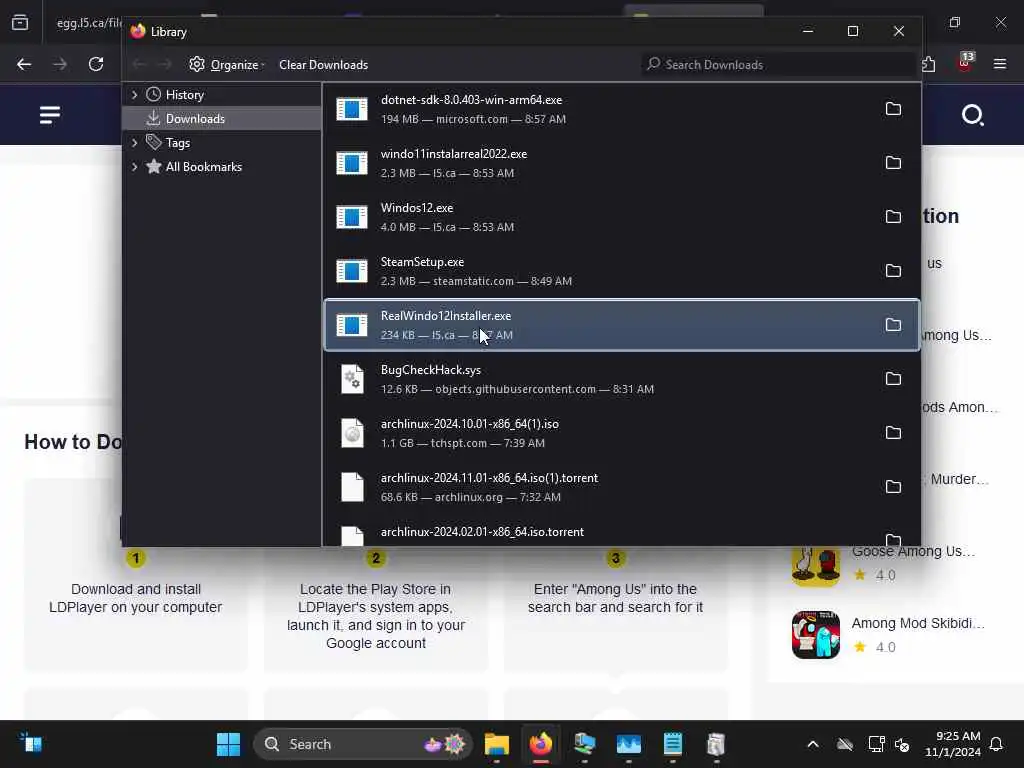Select Downloads in the Library sidebar

tap(222, 118)
